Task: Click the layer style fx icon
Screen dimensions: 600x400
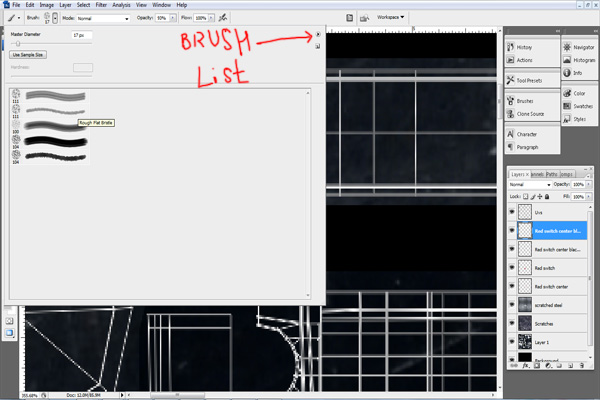Action: click(526, 366)
